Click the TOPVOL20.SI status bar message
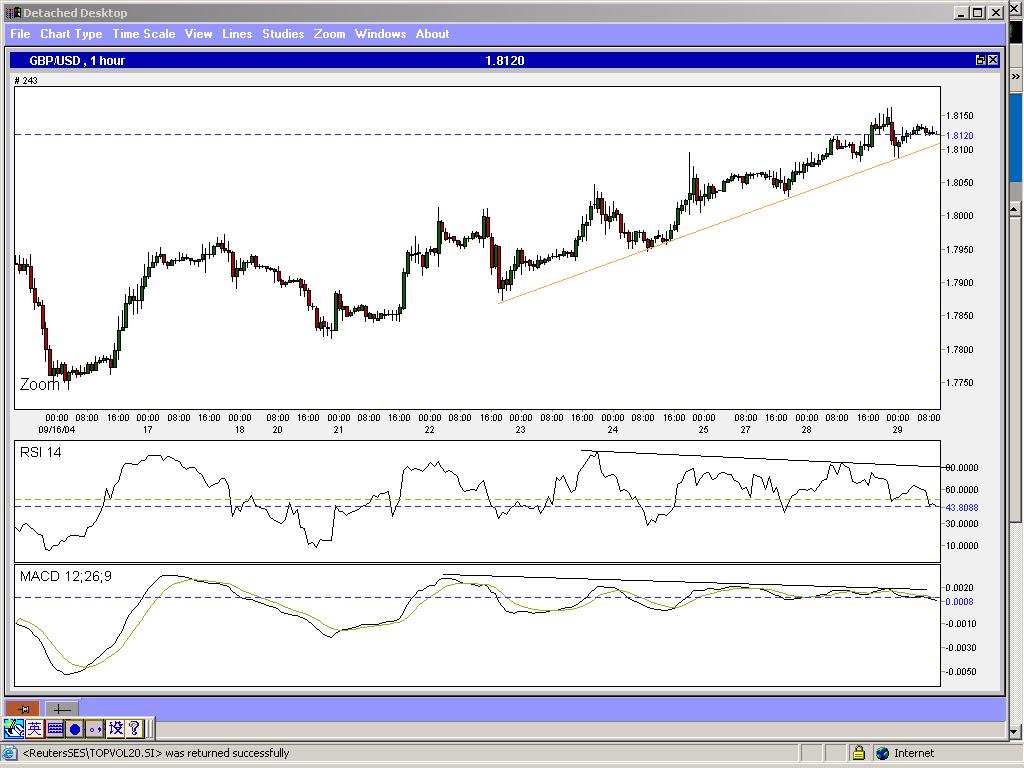Viewport: 1024px width, 768px height. 155,753
